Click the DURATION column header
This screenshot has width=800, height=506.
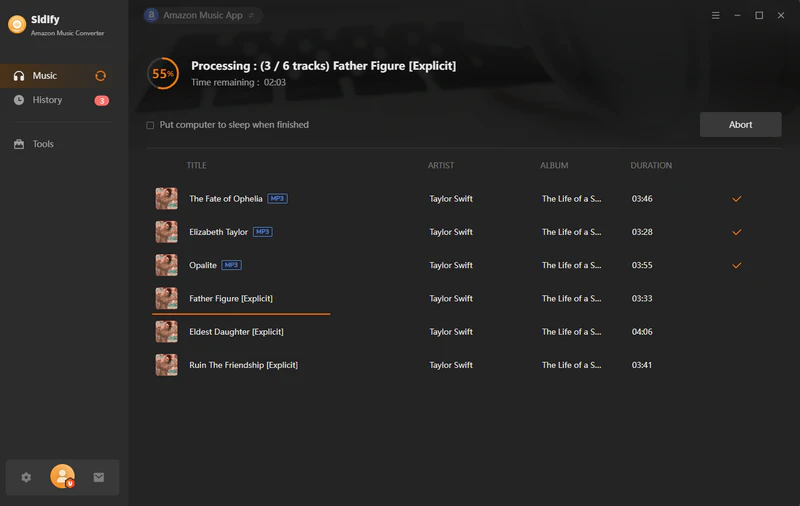pyautogui.click(x=651, y=165)
